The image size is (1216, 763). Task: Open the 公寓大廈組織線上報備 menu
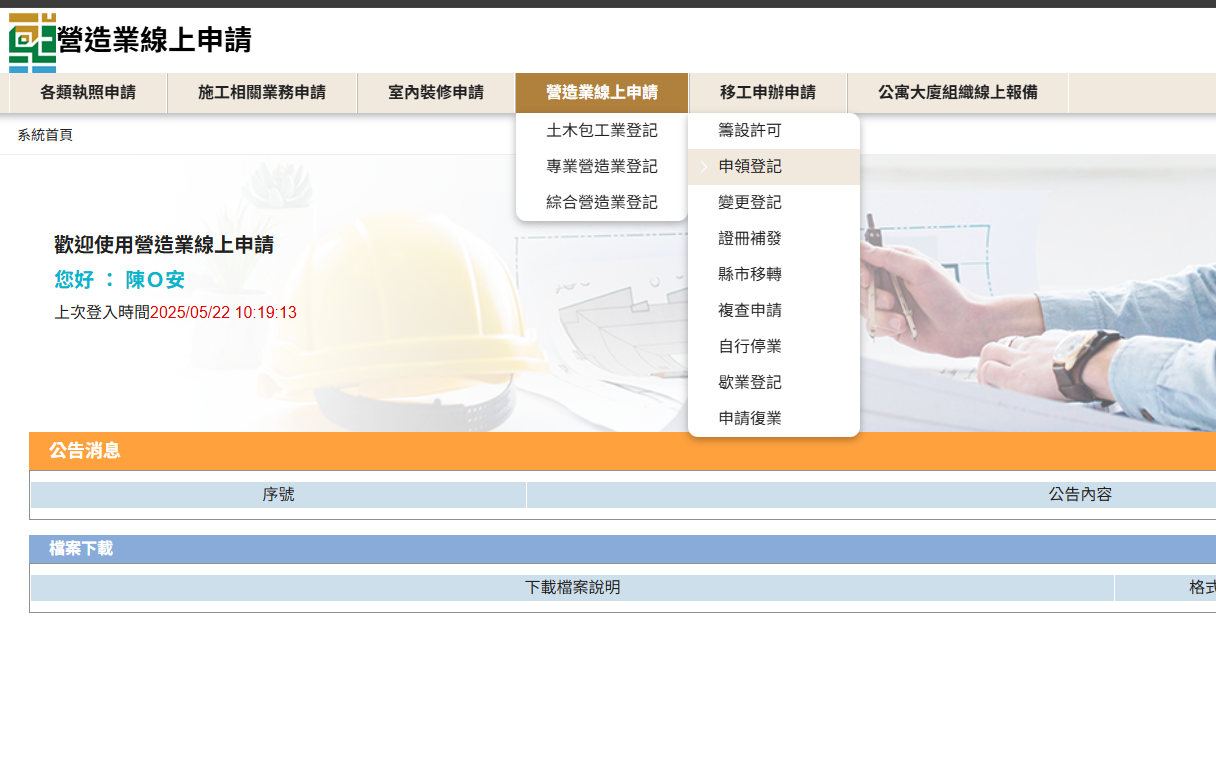pyautogui.click(x=958, y=93)
